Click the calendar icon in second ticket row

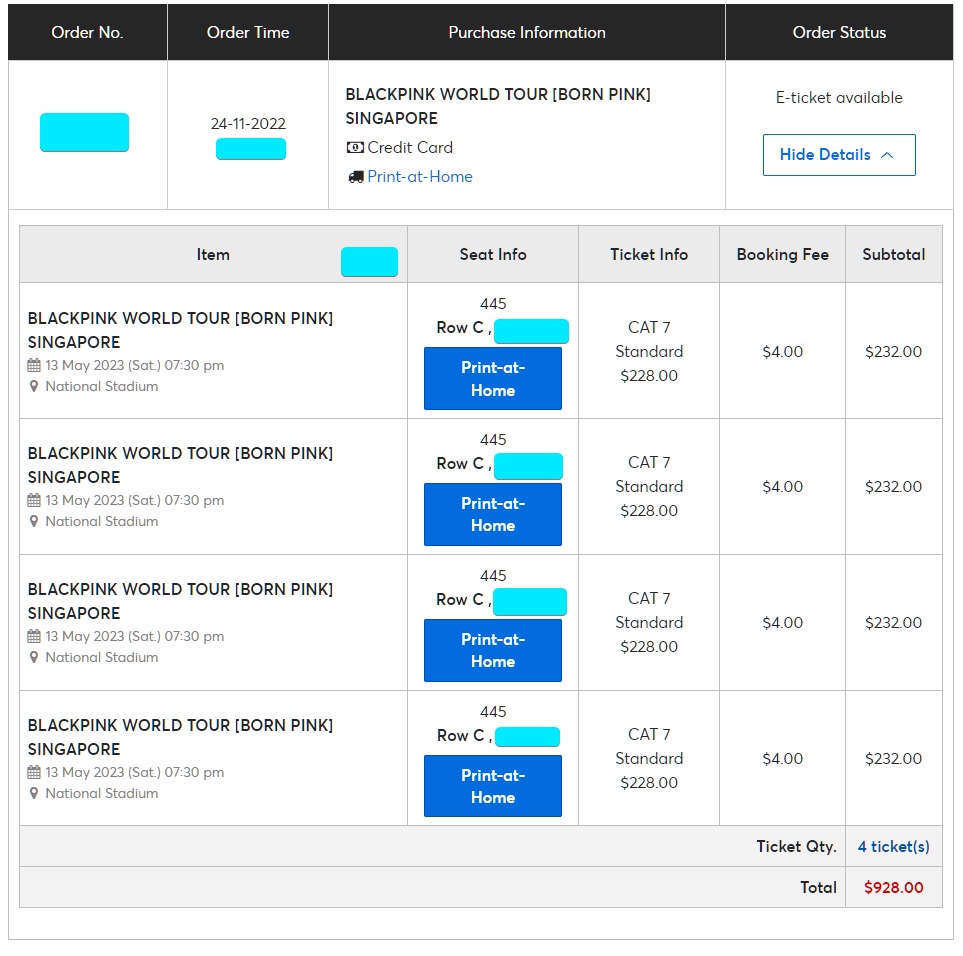click(x=34, y=501)
